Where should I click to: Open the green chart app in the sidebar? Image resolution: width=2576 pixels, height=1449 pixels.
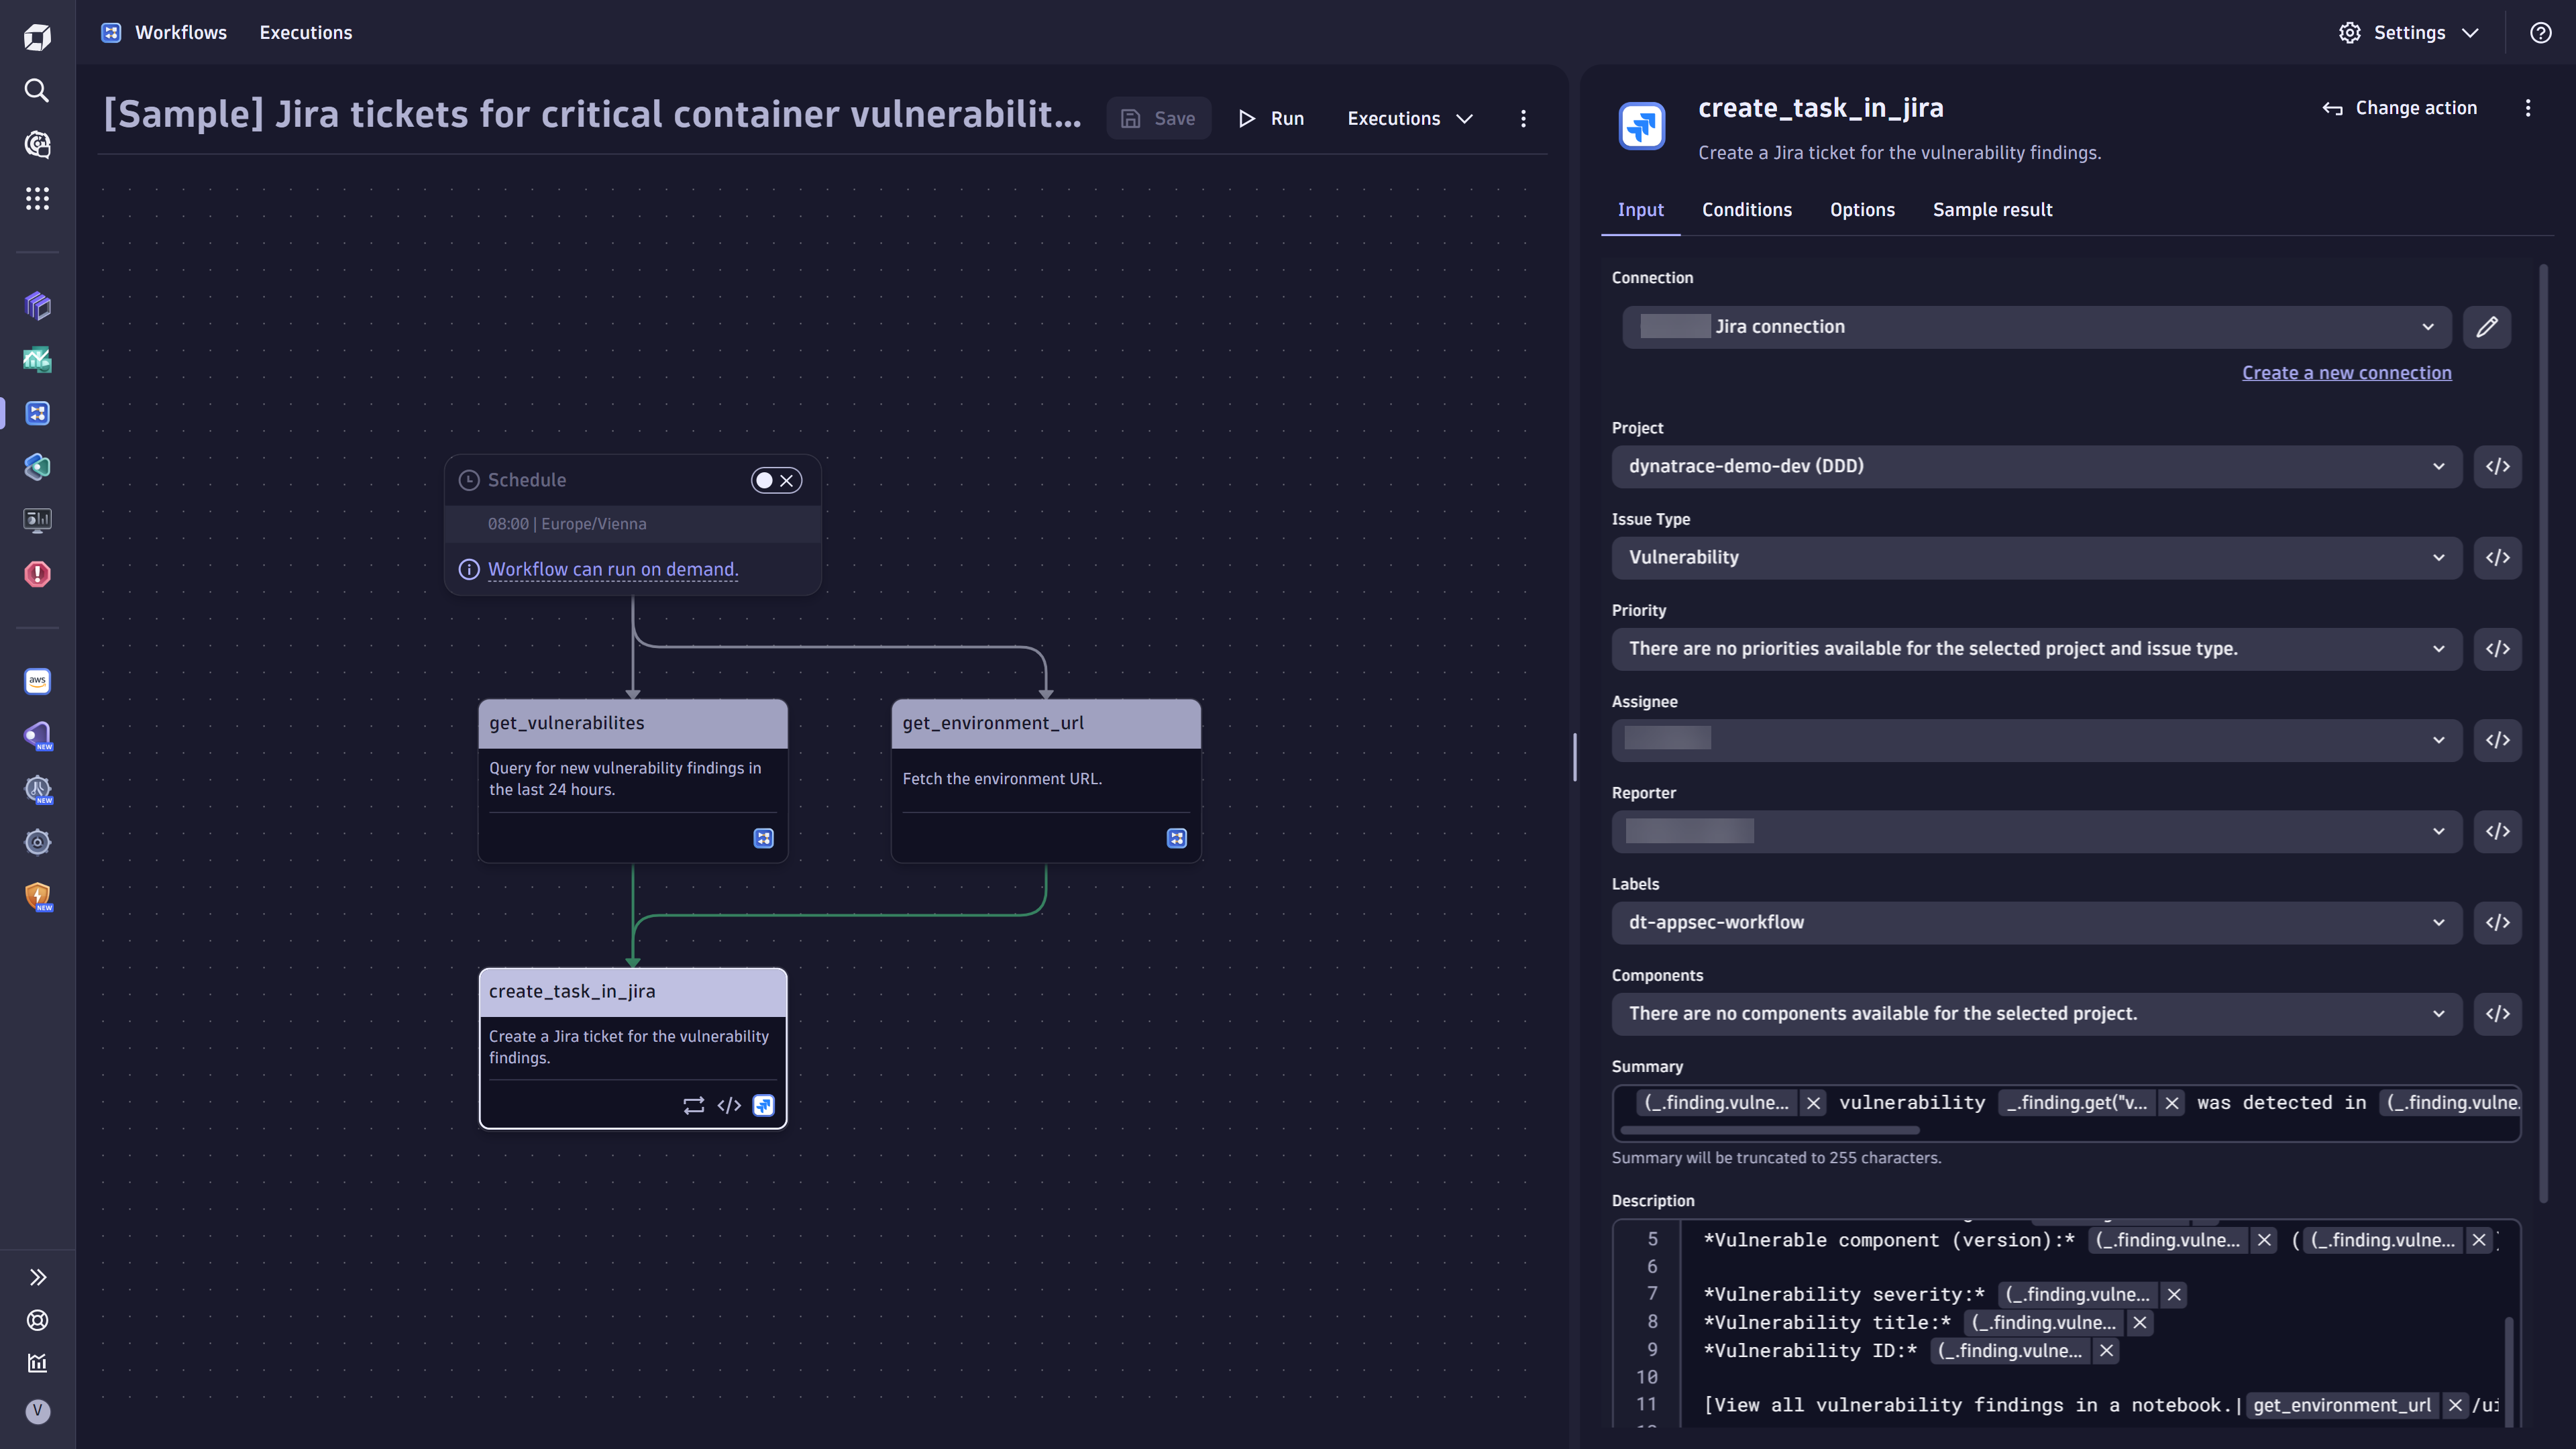37,359
